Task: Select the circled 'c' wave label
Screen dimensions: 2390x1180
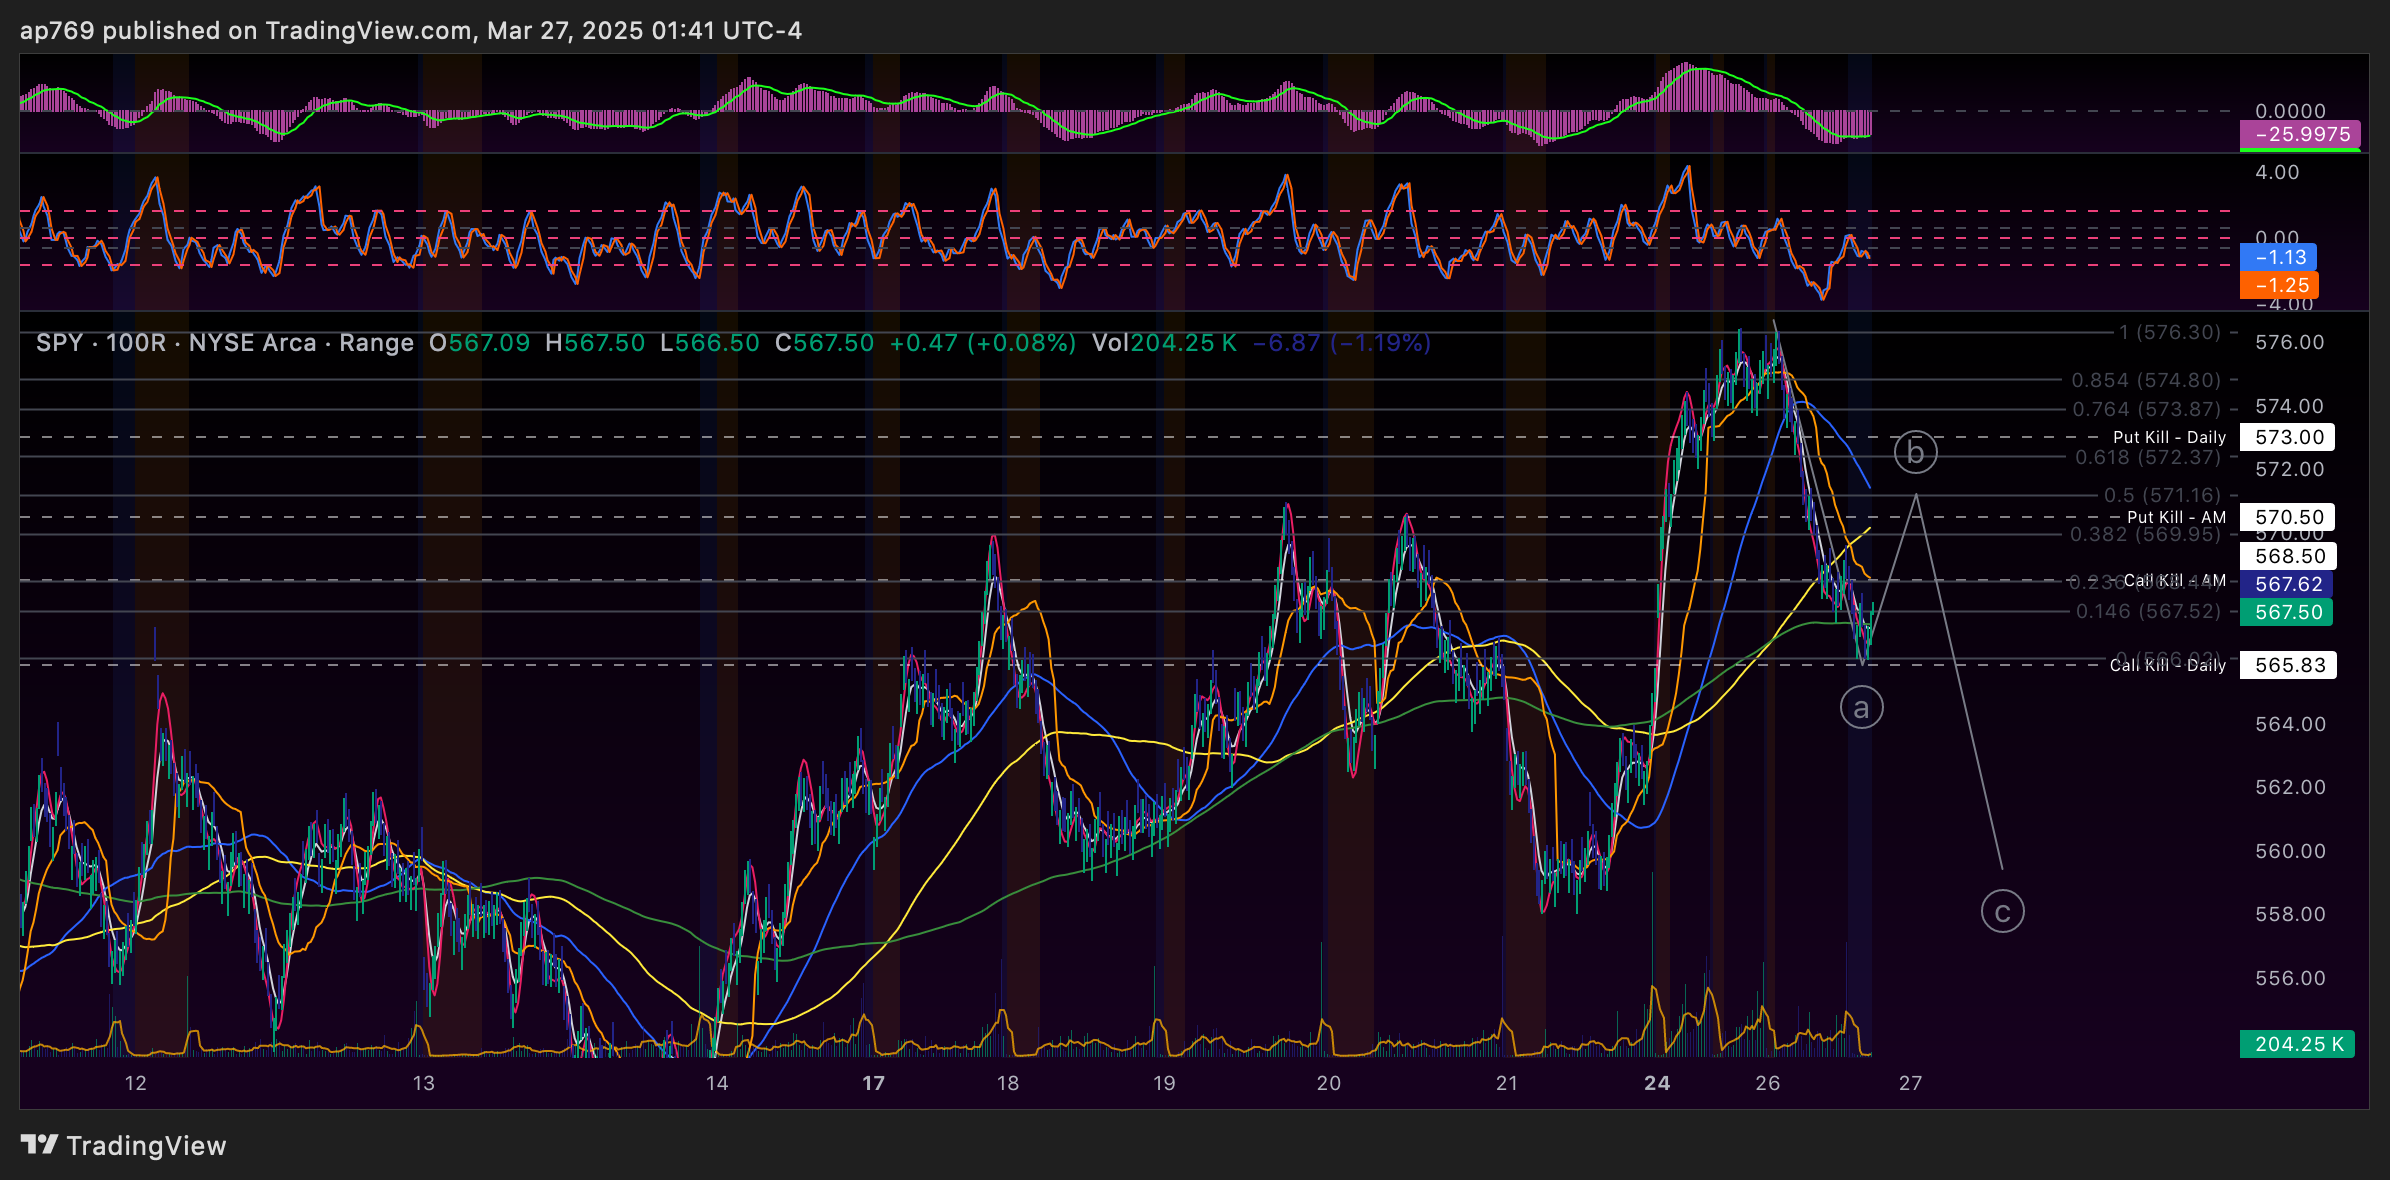Action: pos(2002,911)
